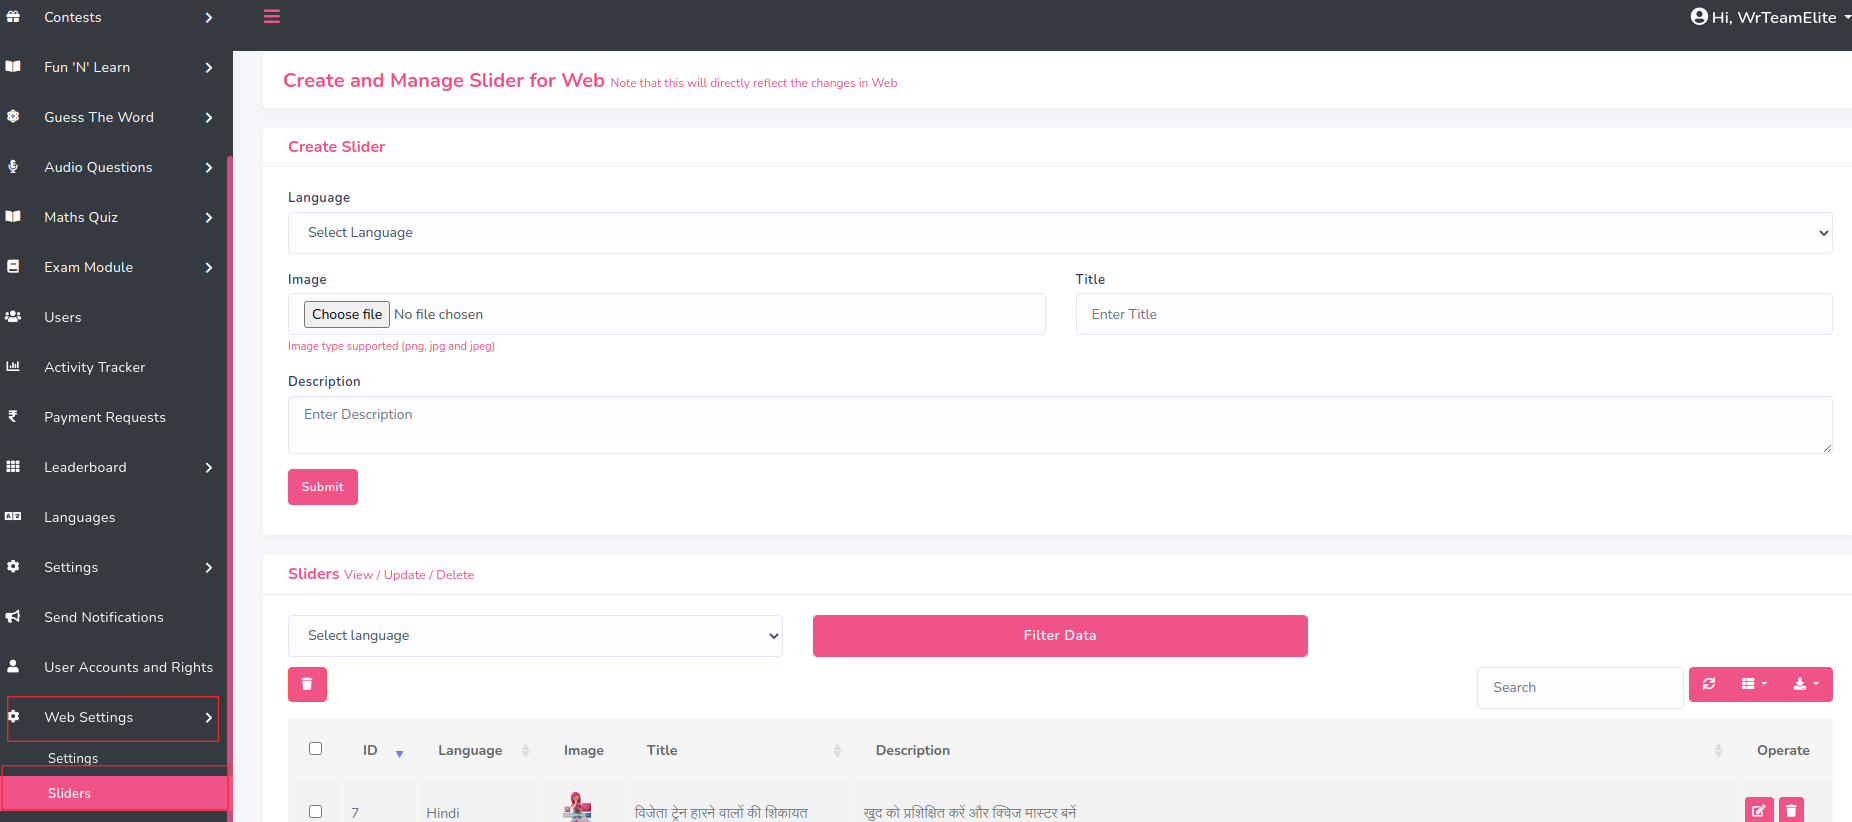Toggle the sidebar hamburger menu icon
Image resolution: width=1852 pixels, height=822 pixels.
271,17
